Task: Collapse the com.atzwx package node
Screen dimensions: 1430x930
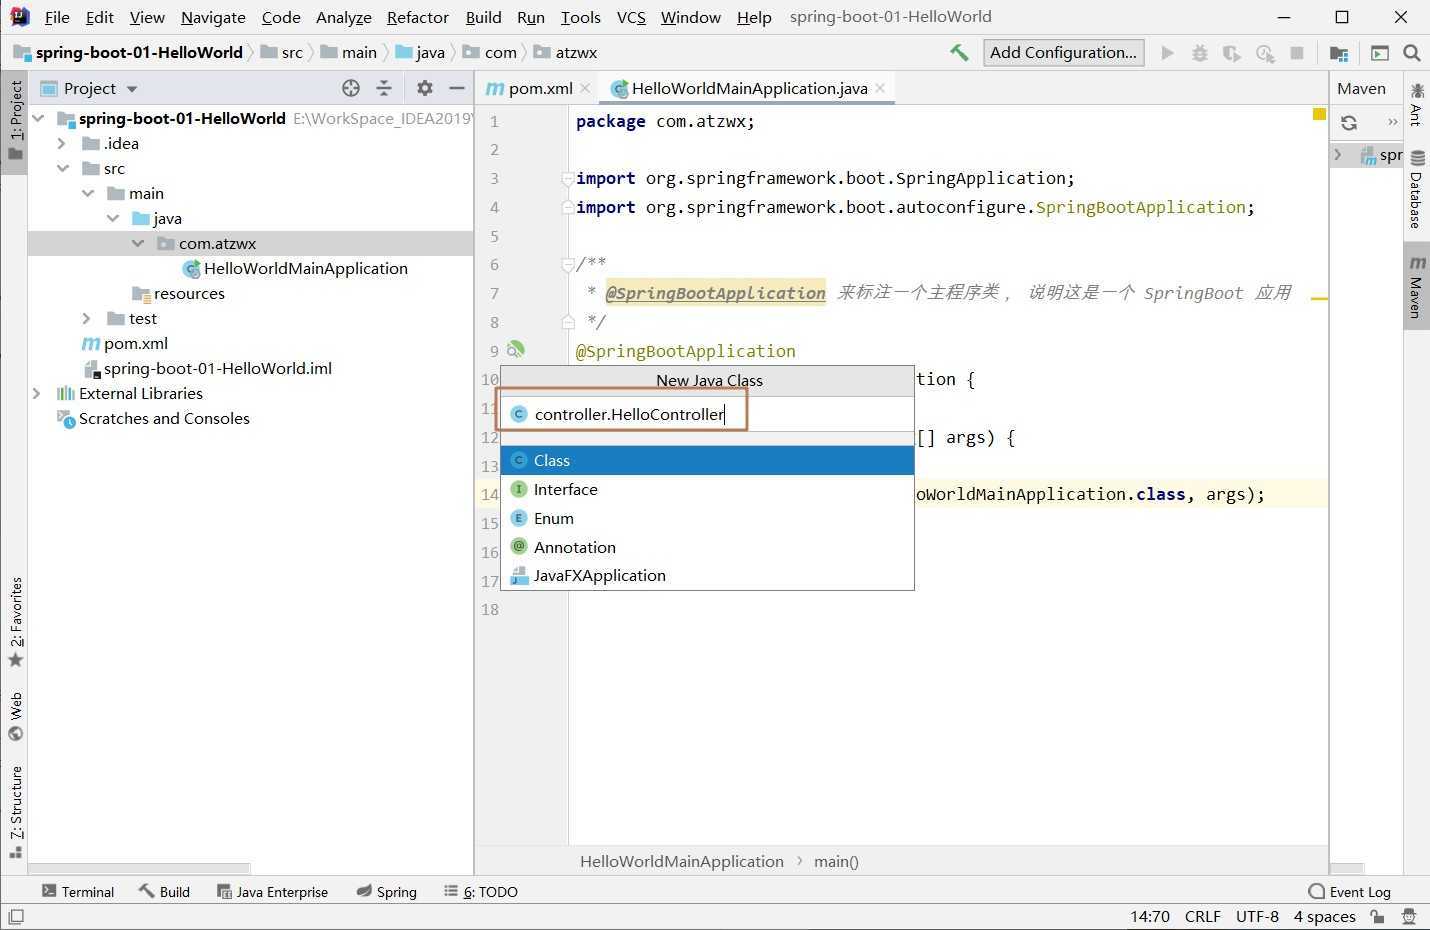Action: coord(138,243)
